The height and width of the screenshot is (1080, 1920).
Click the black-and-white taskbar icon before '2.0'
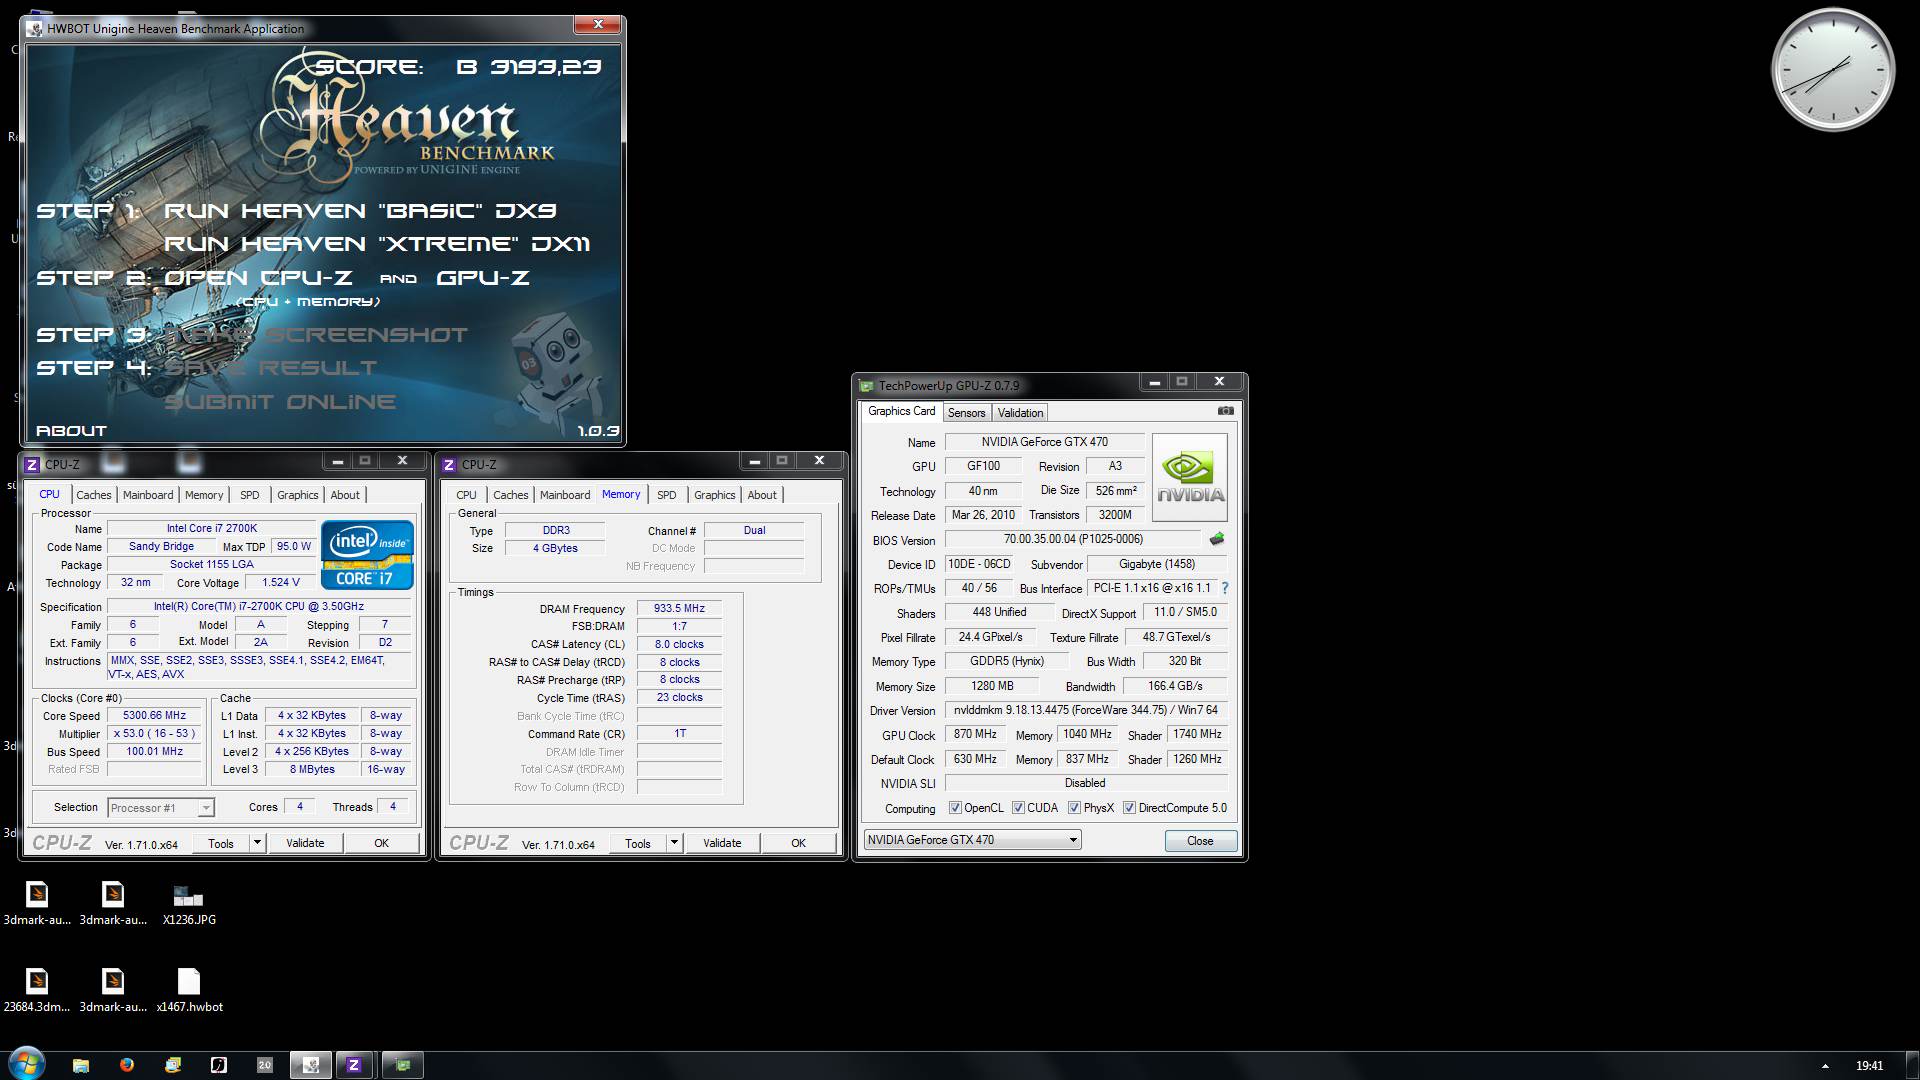[219, 1065]
